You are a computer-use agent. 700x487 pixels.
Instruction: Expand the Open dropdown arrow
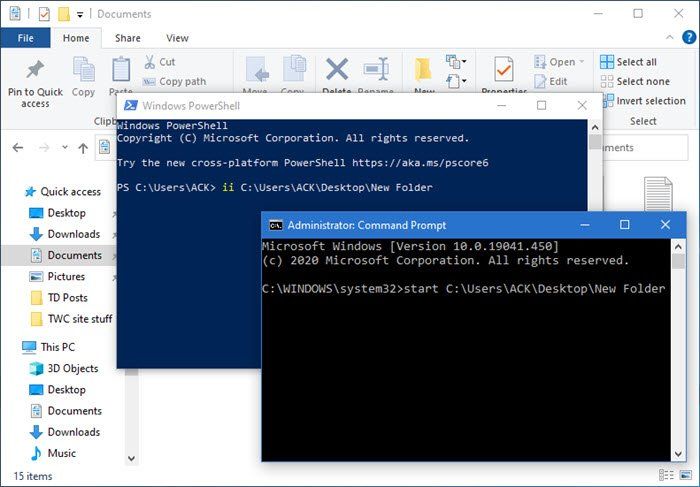[x=582, y=62]
